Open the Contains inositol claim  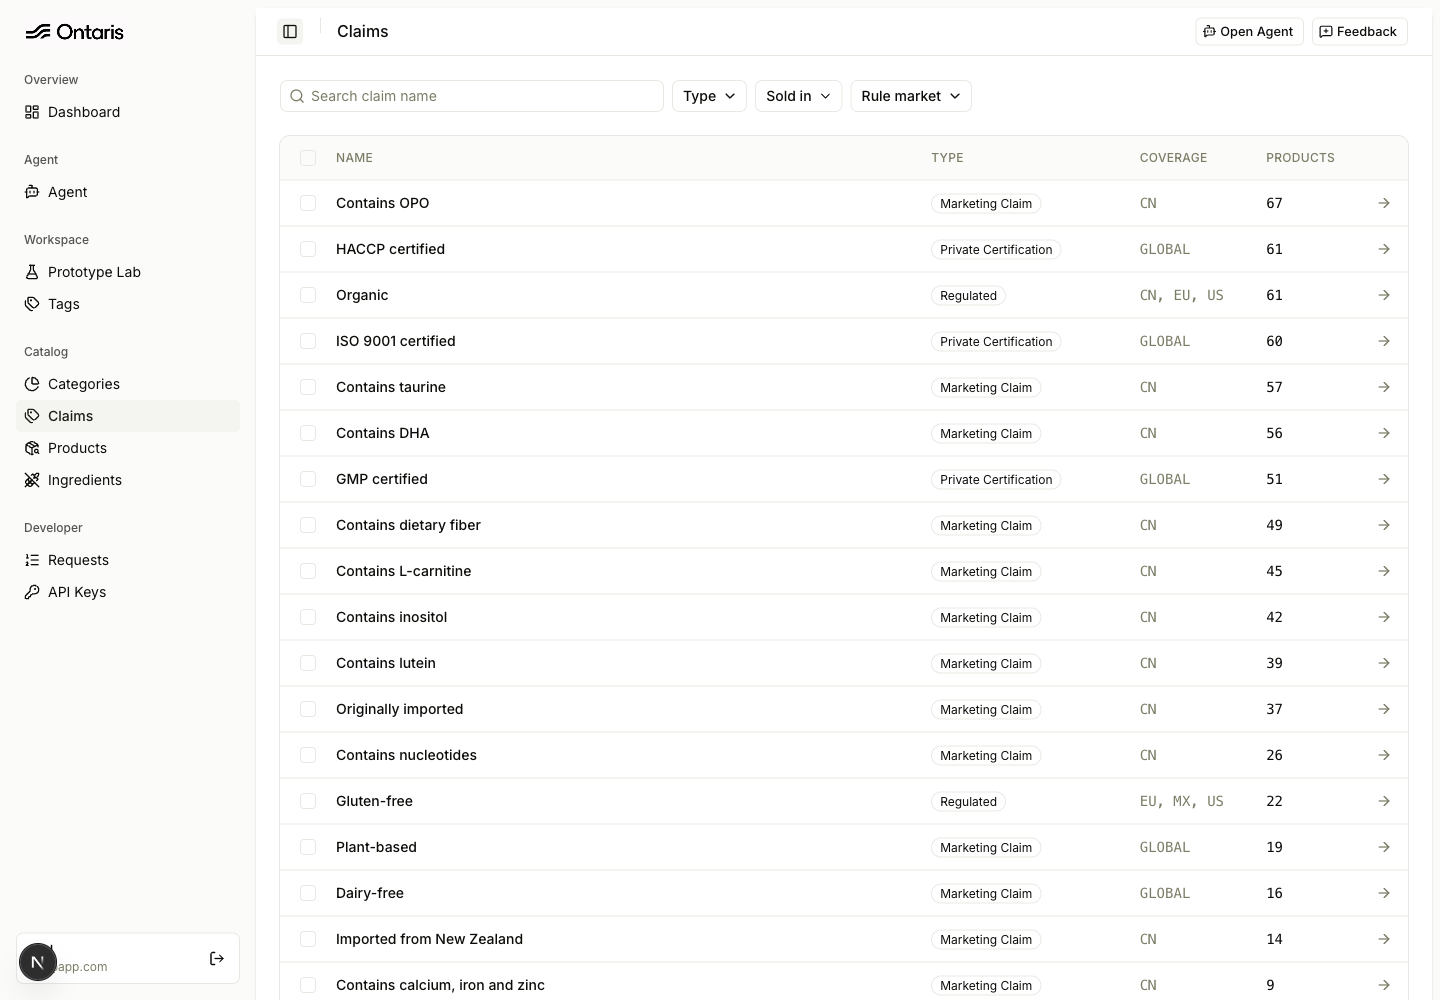[x=391, y=617]
